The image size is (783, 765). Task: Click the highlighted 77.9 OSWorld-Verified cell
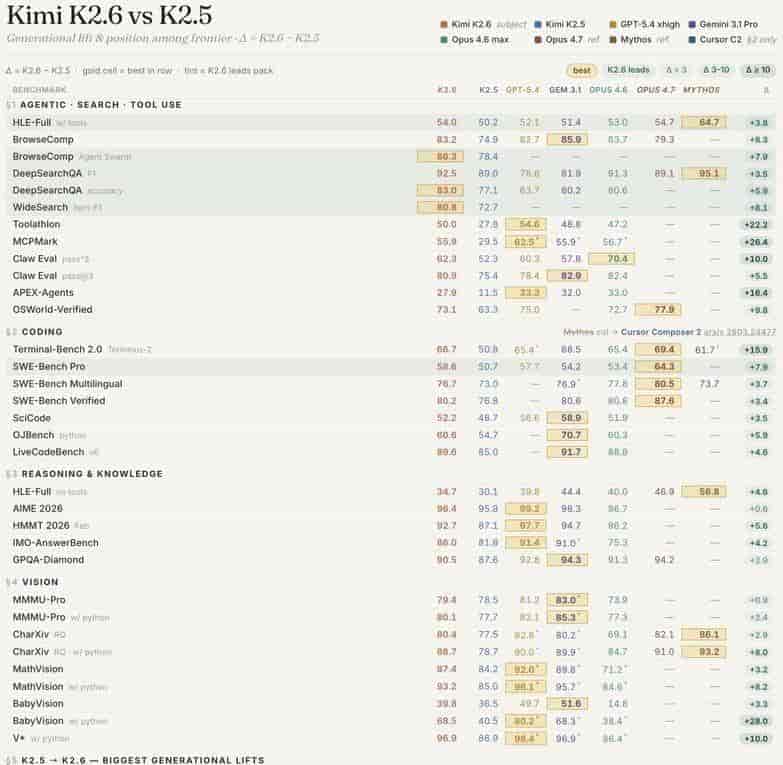(658, 310)
